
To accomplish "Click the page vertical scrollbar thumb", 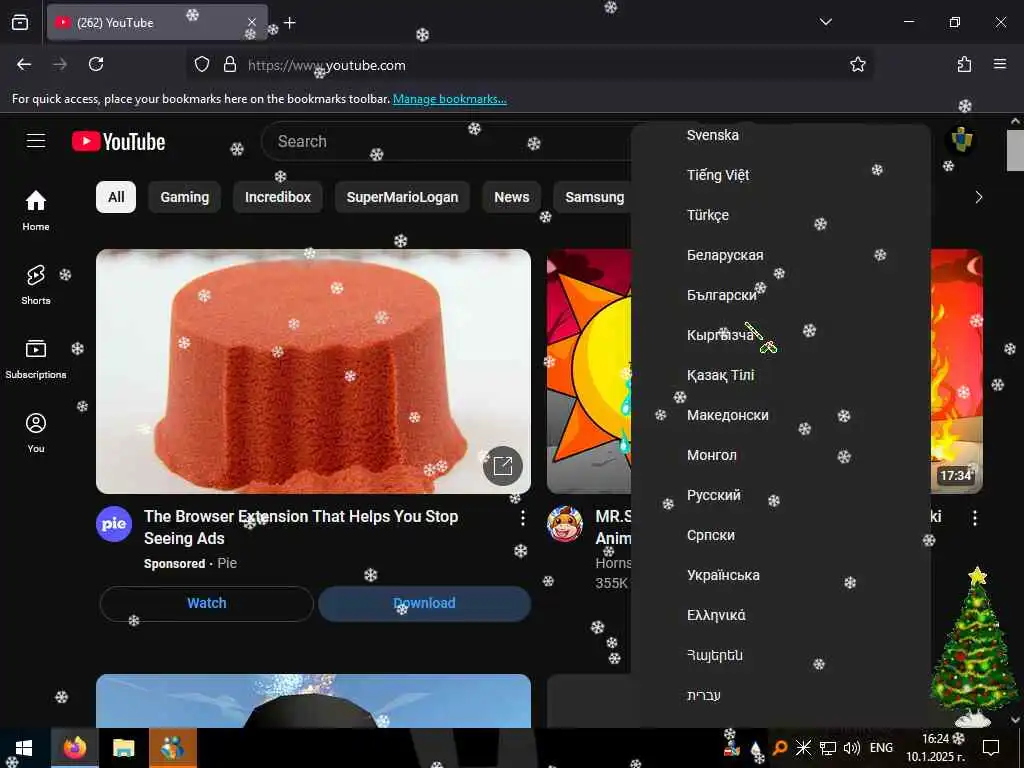I will 1015,150.
